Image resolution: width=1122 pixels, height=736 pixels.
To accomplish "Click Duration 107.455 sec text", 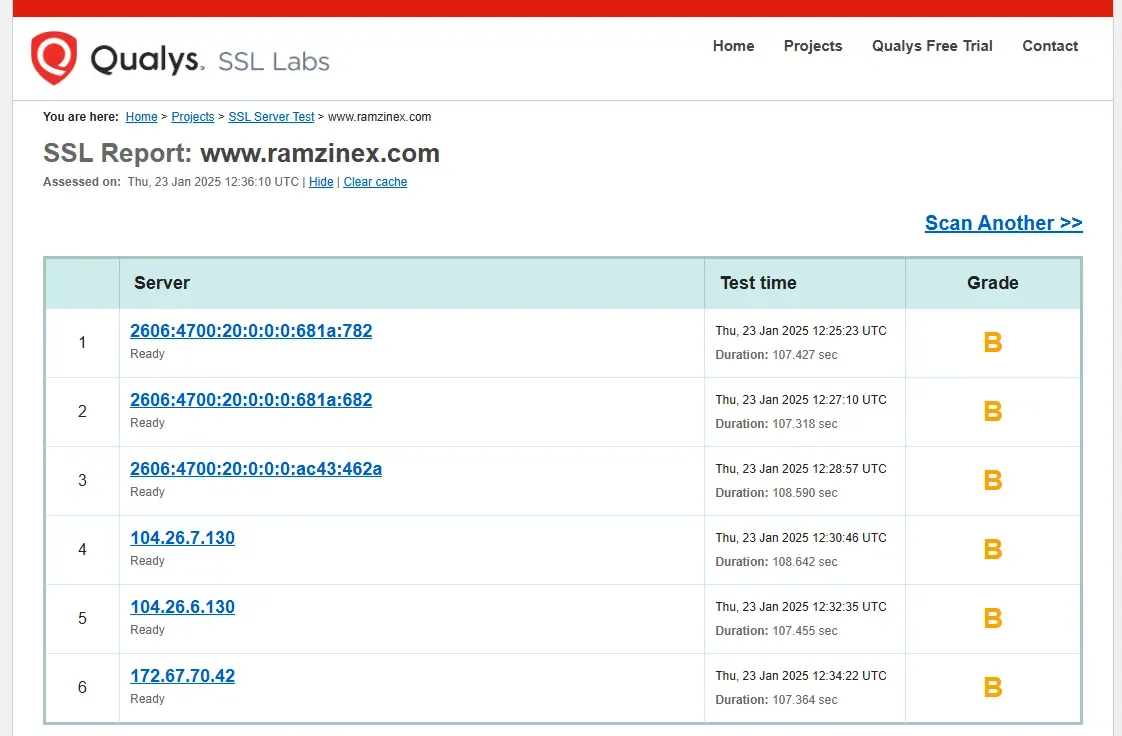I will pos(776,631).
